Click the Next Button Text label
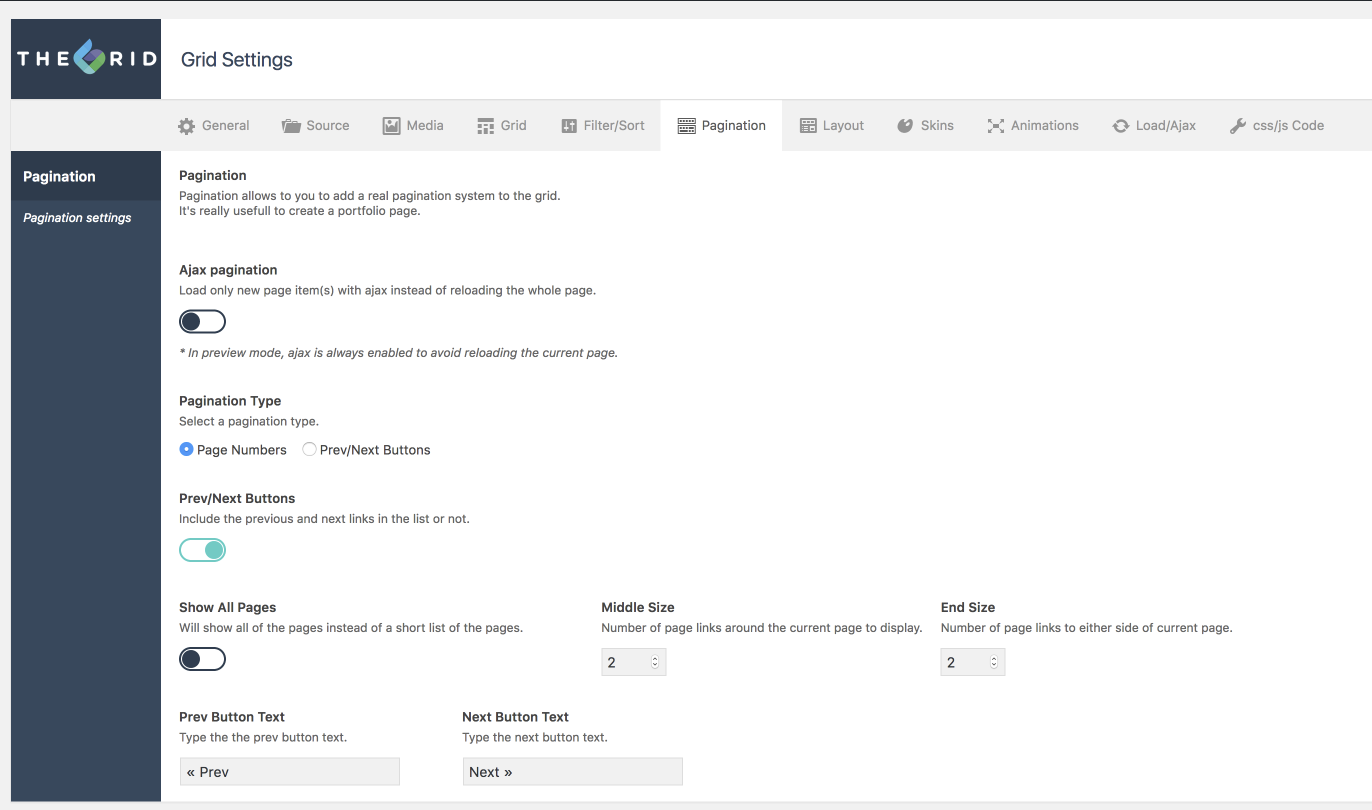The height and width of the screenshot is (810, 1372). point(516,717)
